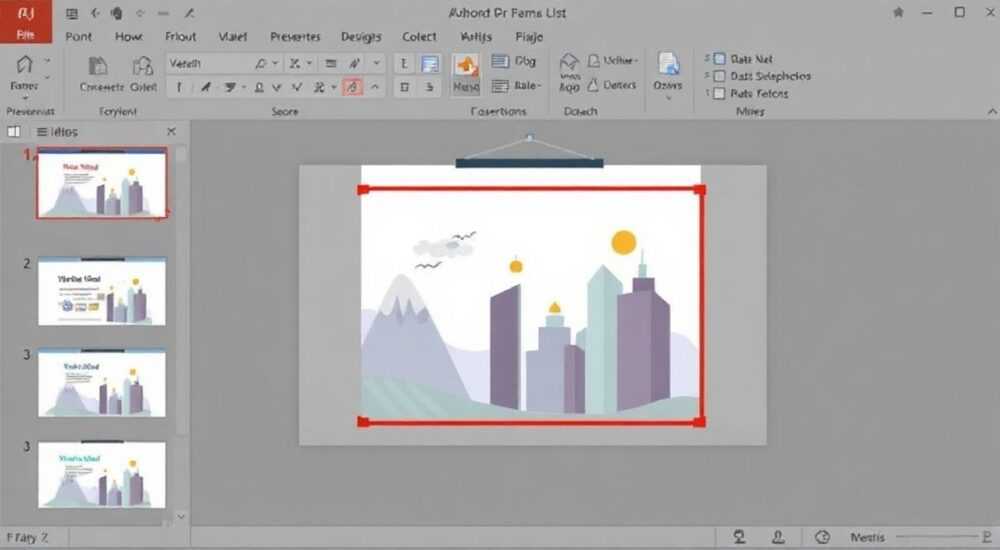Select the red highlighted format icon
The width and height of the screenshot is (1000, 550).
pyautogui.click(x=353, y=87)
